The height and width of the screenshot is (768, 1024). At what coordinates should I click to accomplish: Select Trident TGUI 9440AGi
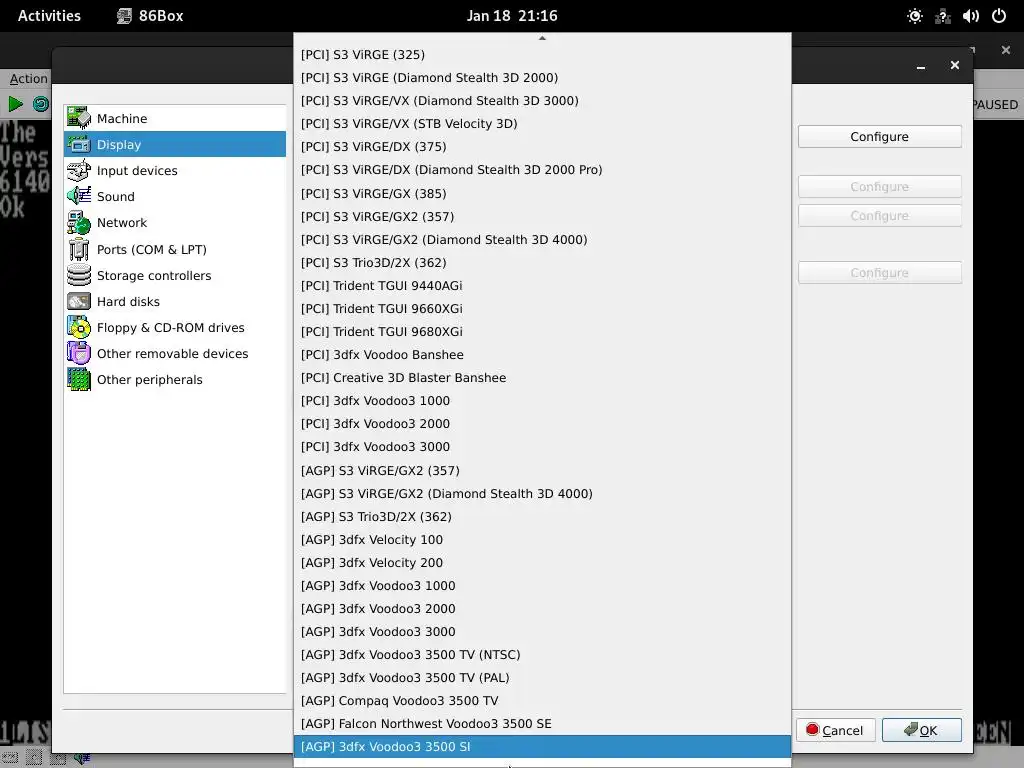click(542, 285)
